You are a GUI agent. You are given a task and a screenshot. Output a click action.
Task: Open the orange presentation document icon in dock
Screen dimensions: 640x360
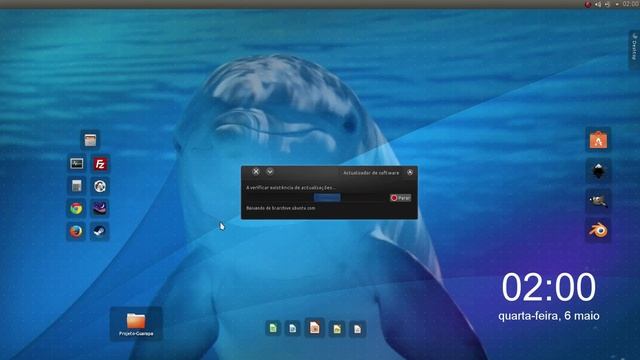tap(314, 327)
